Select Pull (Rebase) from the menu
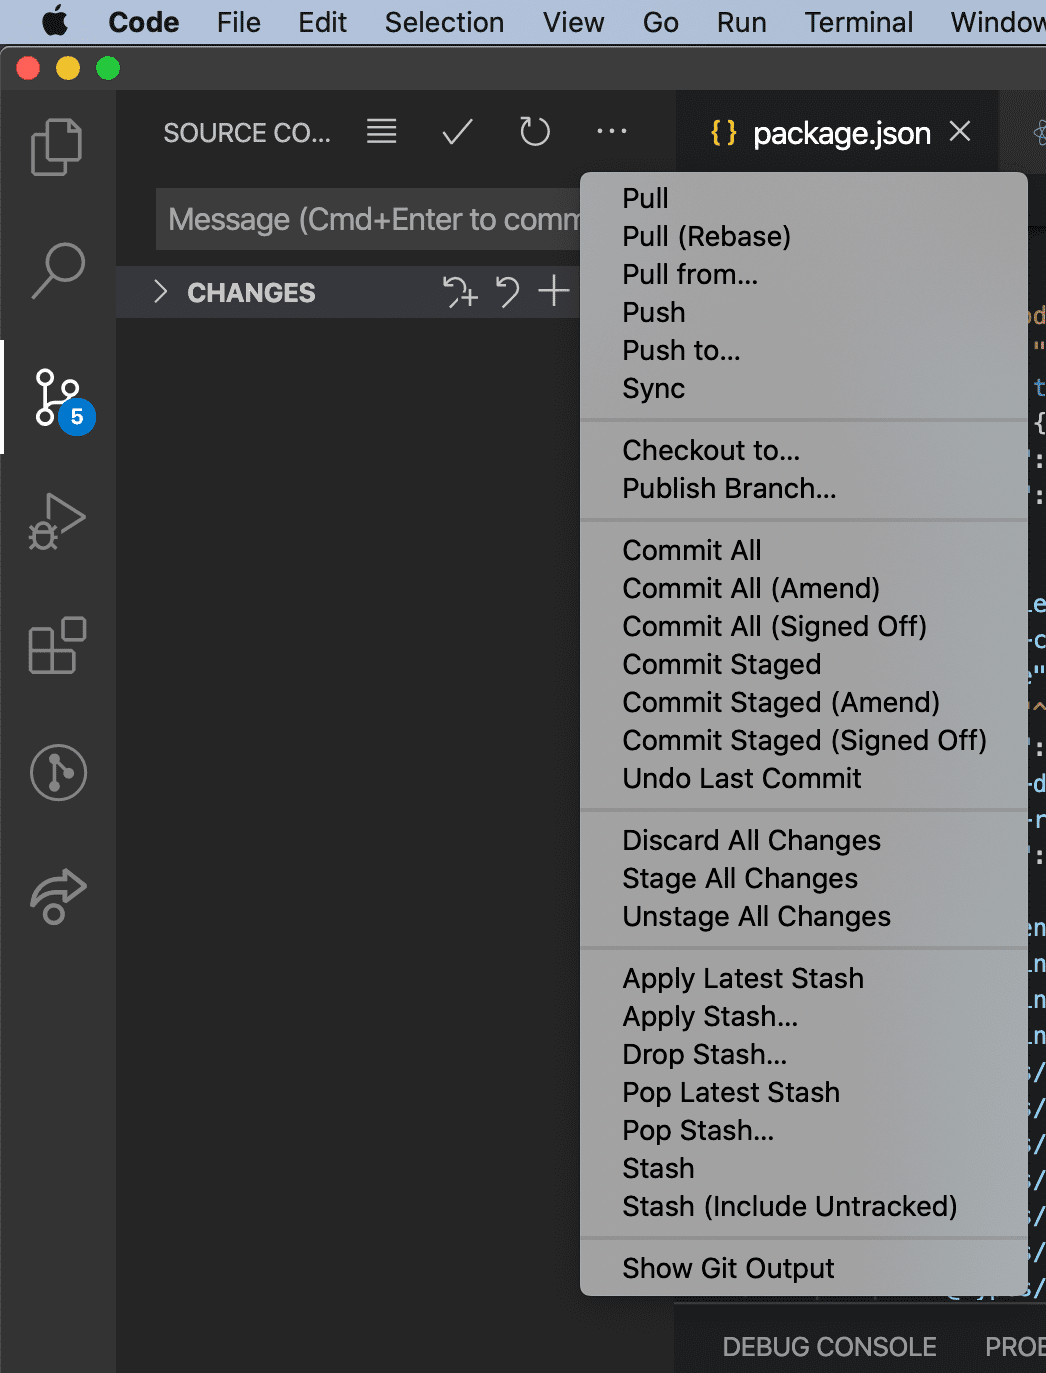Image resolution: width=1046 pixels, height=1373 pixels. tap(706, 237)
